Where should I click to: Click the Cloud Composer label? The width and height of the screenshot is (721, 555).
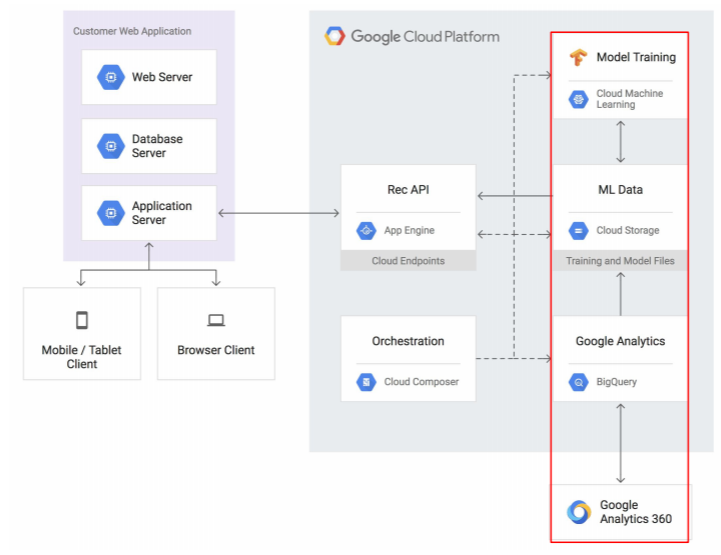422,382
